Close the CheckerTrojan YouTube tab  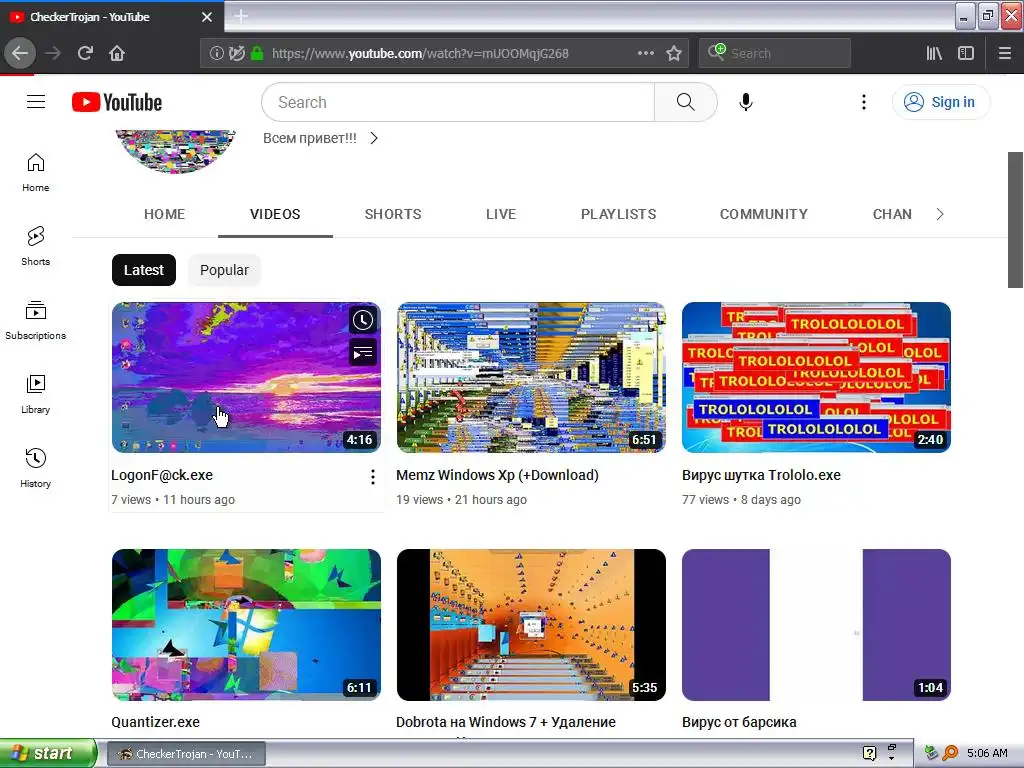pyautogui.click(x=206, y=17)
